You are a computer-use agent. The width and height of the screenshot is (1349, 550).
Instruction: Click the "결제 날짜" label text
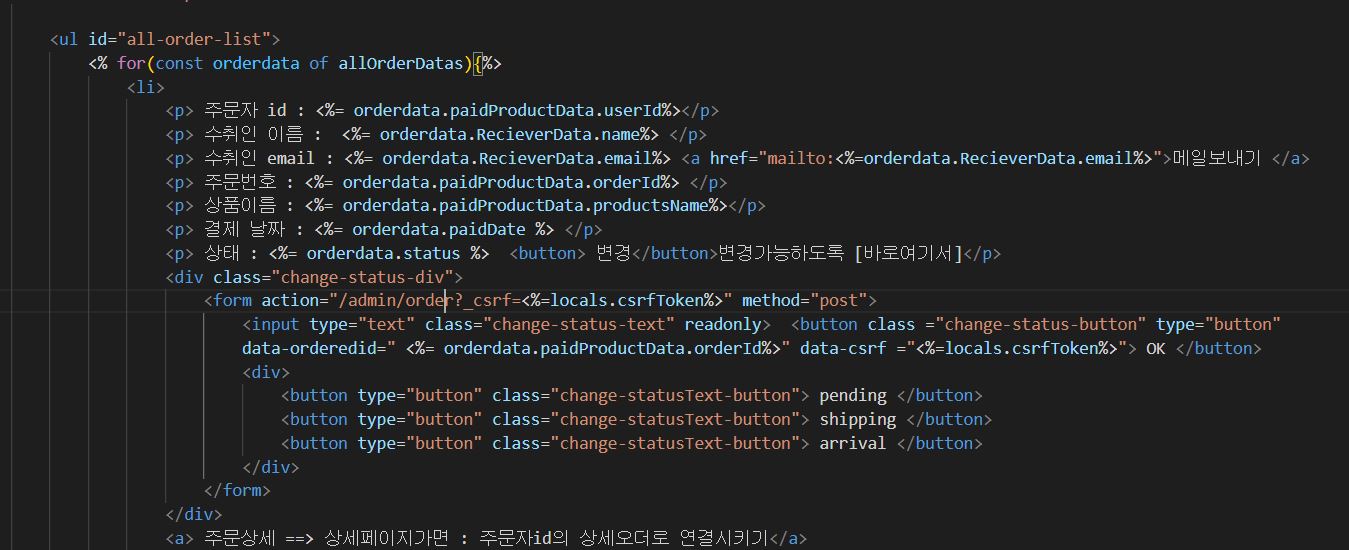tap(245, 229)
